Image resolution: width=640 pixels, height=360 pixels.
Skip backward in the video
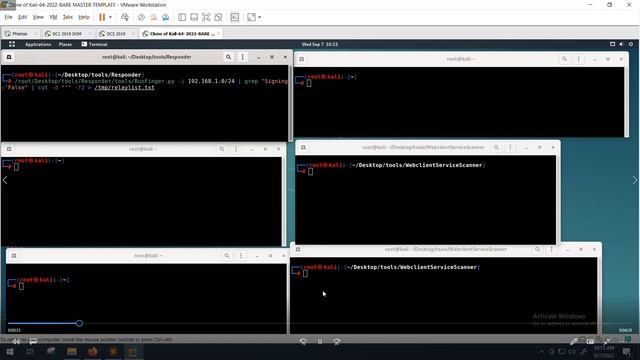[x=303, y=341]
